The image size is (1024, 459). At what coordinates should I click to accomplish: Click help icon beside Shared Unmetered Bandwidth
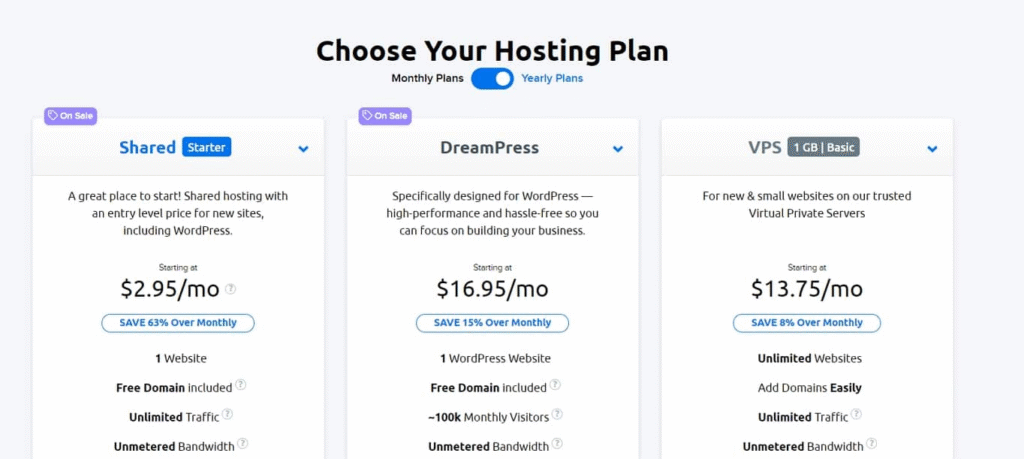point(243,444)
